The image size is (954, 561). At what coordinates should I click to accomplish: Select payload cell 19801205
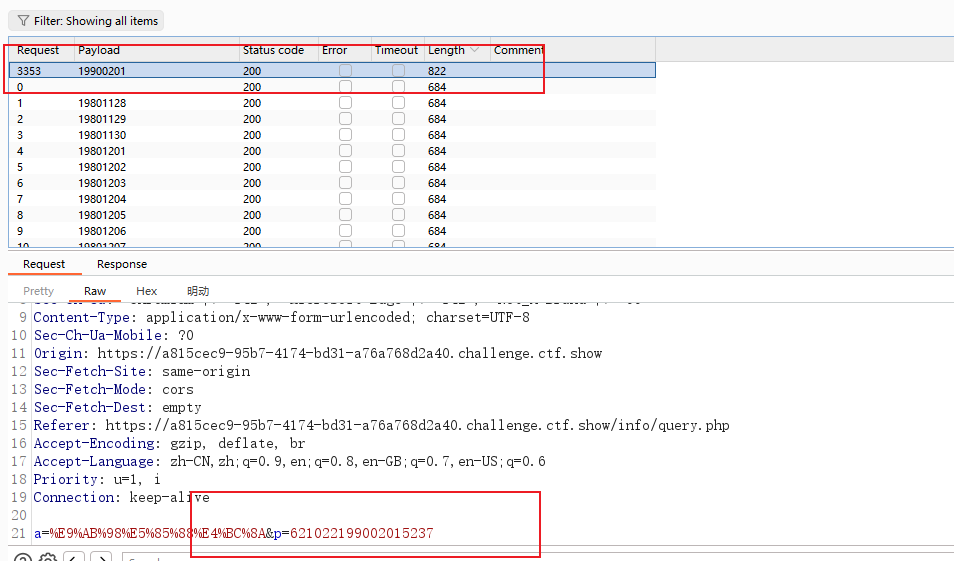click(x=102, y=215)
